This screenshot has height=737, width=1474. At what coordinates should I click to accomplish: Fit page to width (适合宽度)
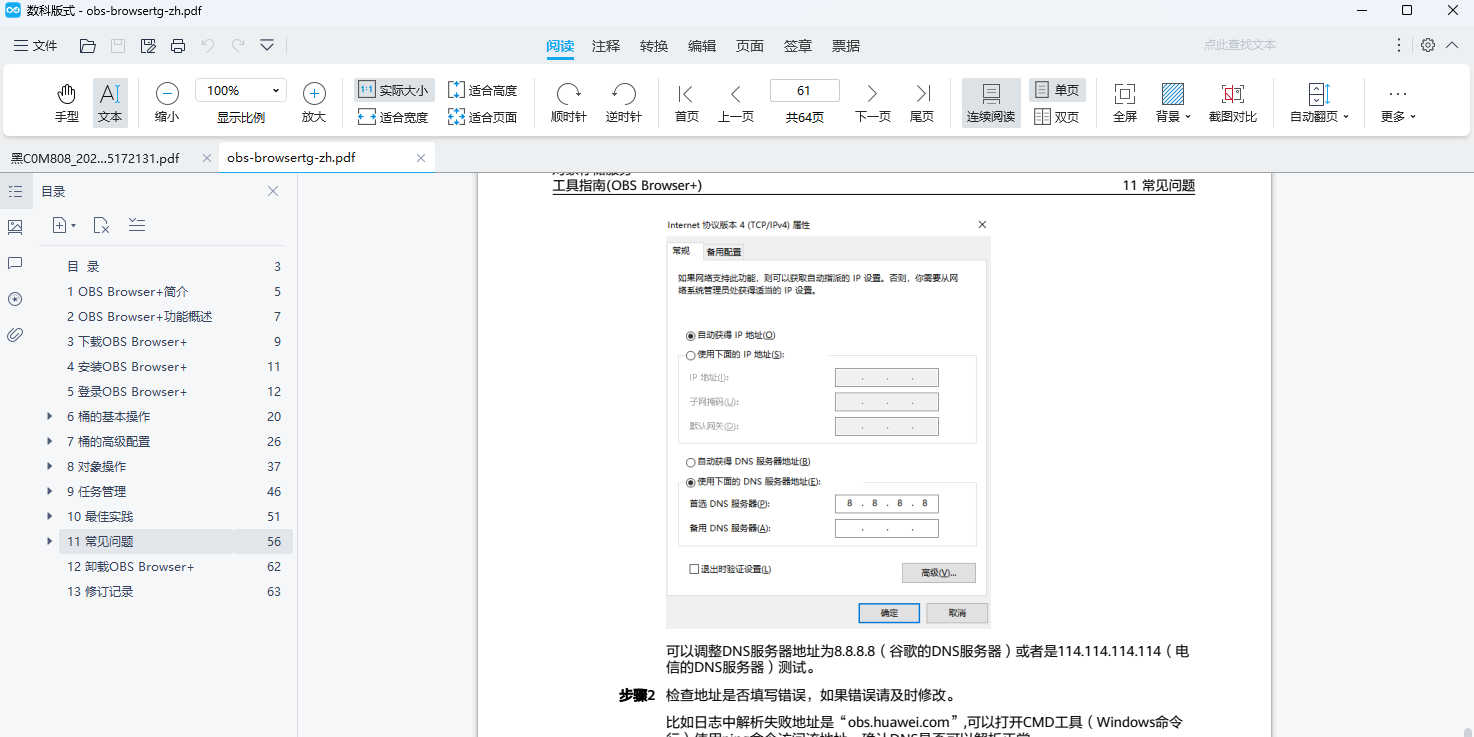(x=393, y=117)
